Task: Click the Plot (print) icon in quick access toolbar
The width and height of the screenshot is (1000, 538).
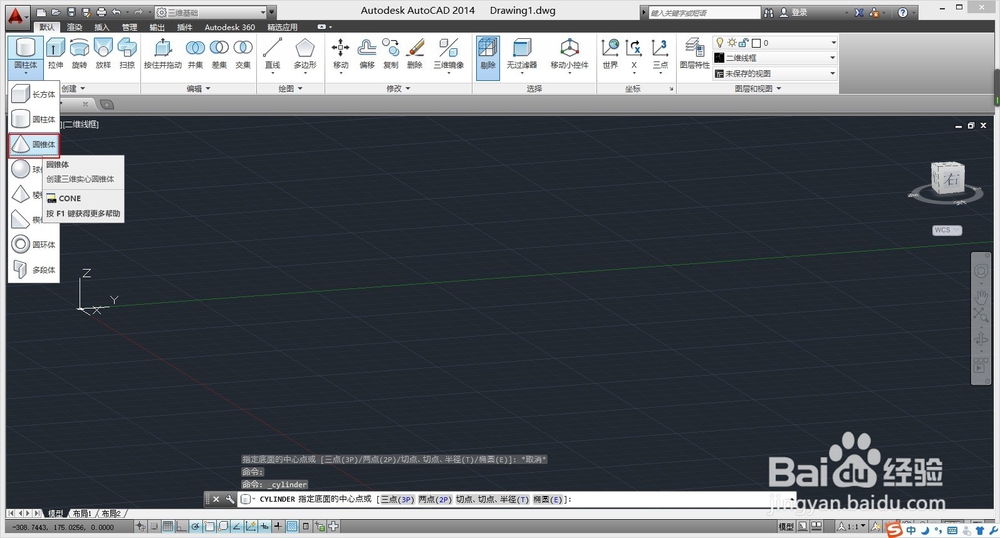Action: click(x=101, y=12)
